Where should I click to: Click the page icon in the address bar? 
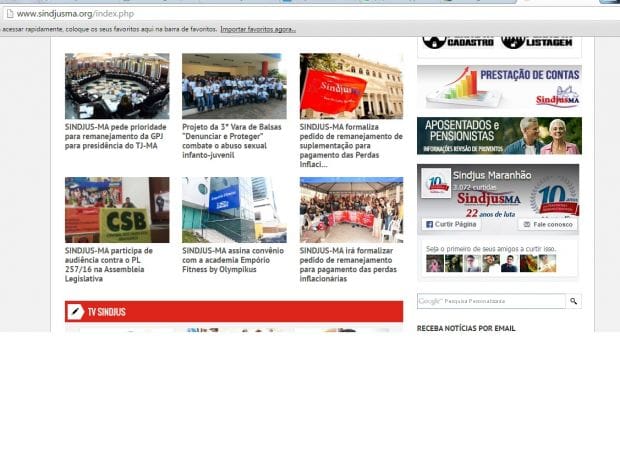(x=10, y=14)
